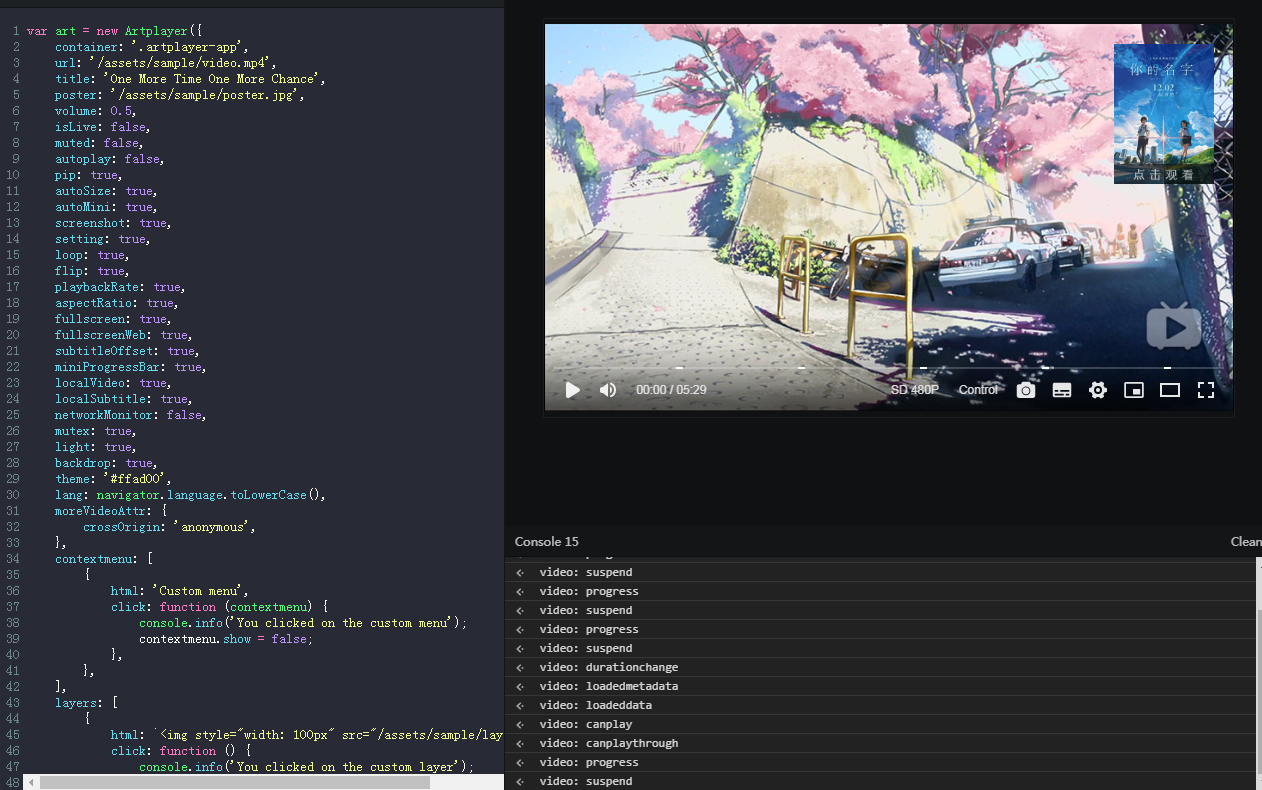1262x790 pixels.
Task: Click the 'autoplay: false' code line
Action: 109,159
